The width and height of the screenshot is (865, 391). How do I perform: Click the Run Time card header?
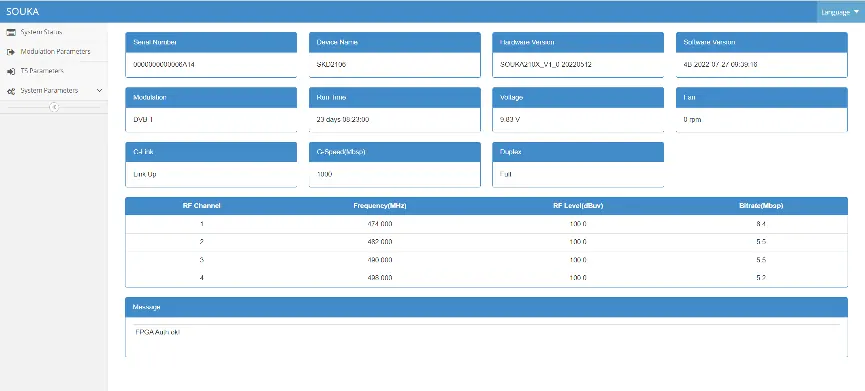[394, 98]
